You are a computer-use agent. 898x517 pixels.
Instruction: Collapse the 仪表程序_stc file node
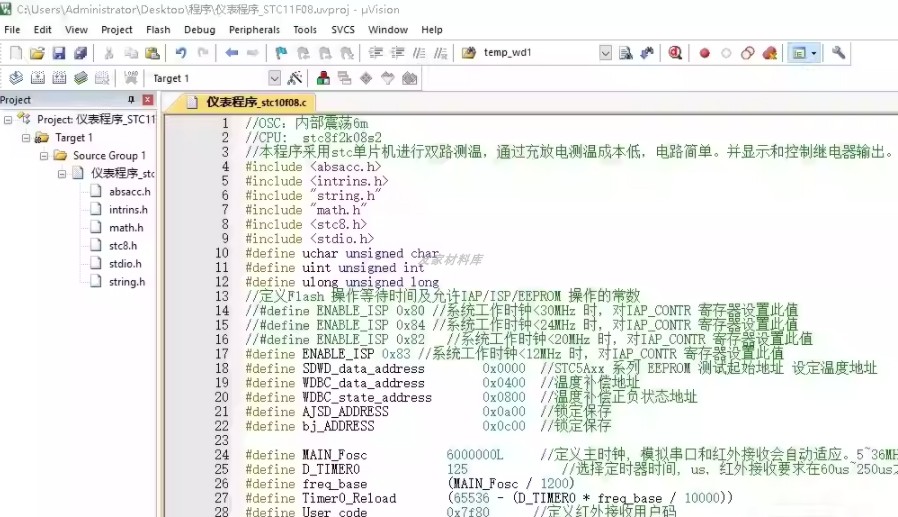click(62, 174)
